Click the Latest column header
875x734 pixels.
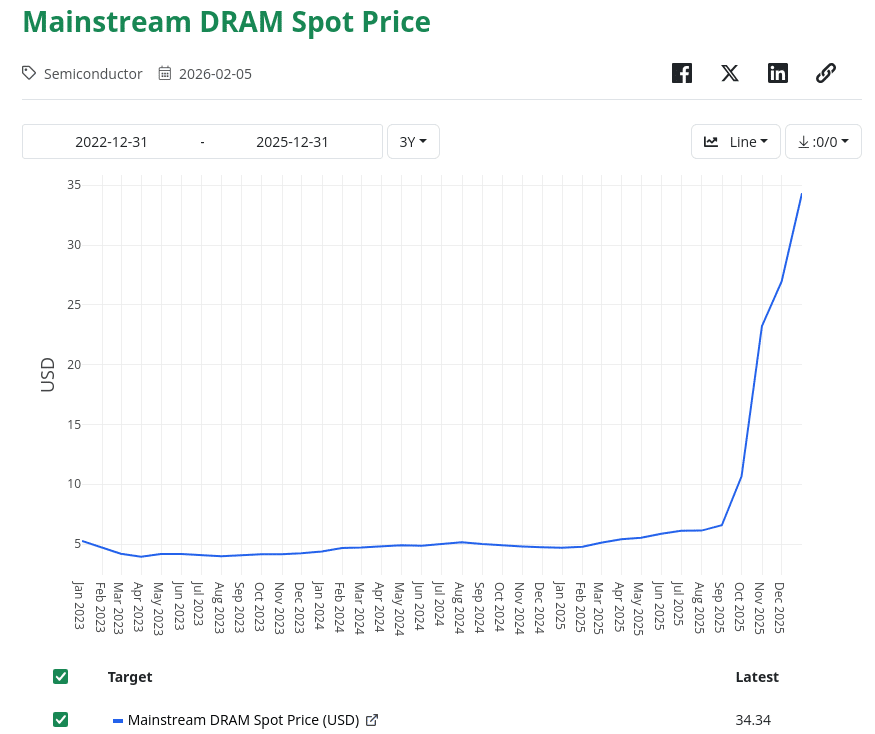757,677
